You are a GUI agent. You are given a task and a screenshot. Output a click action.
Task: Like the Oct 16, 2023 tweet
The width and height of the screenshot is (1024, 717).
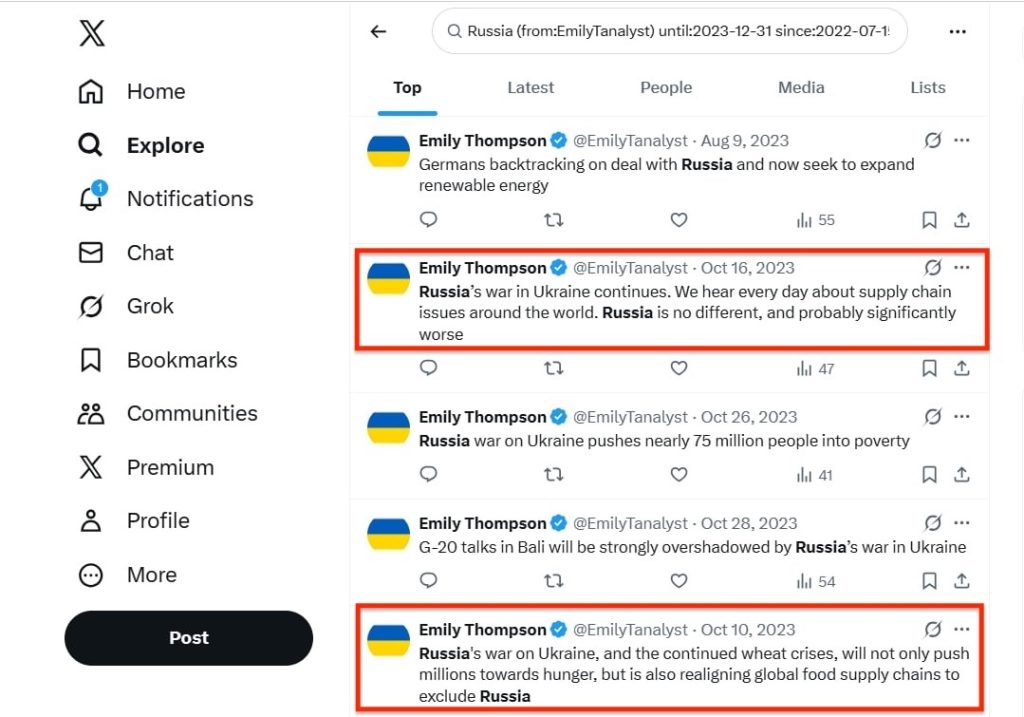click(x=679, y=368)
